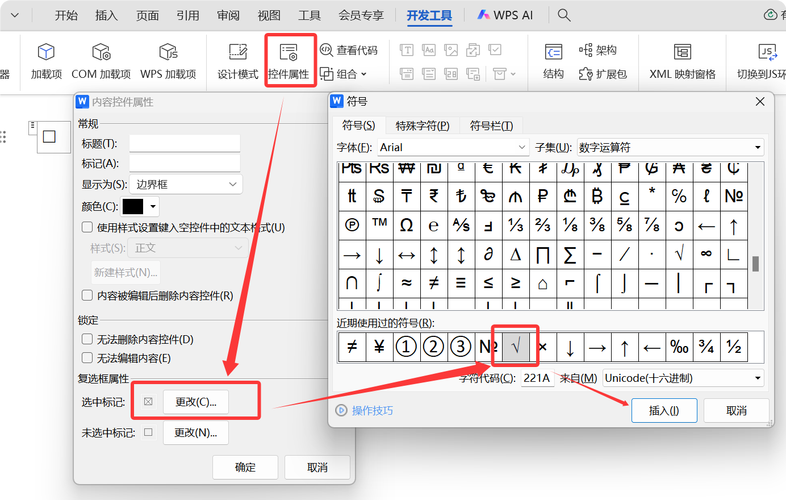Pick the ½ recent symbol
This screenshot has width=786, height=500.
coord(734,347)
